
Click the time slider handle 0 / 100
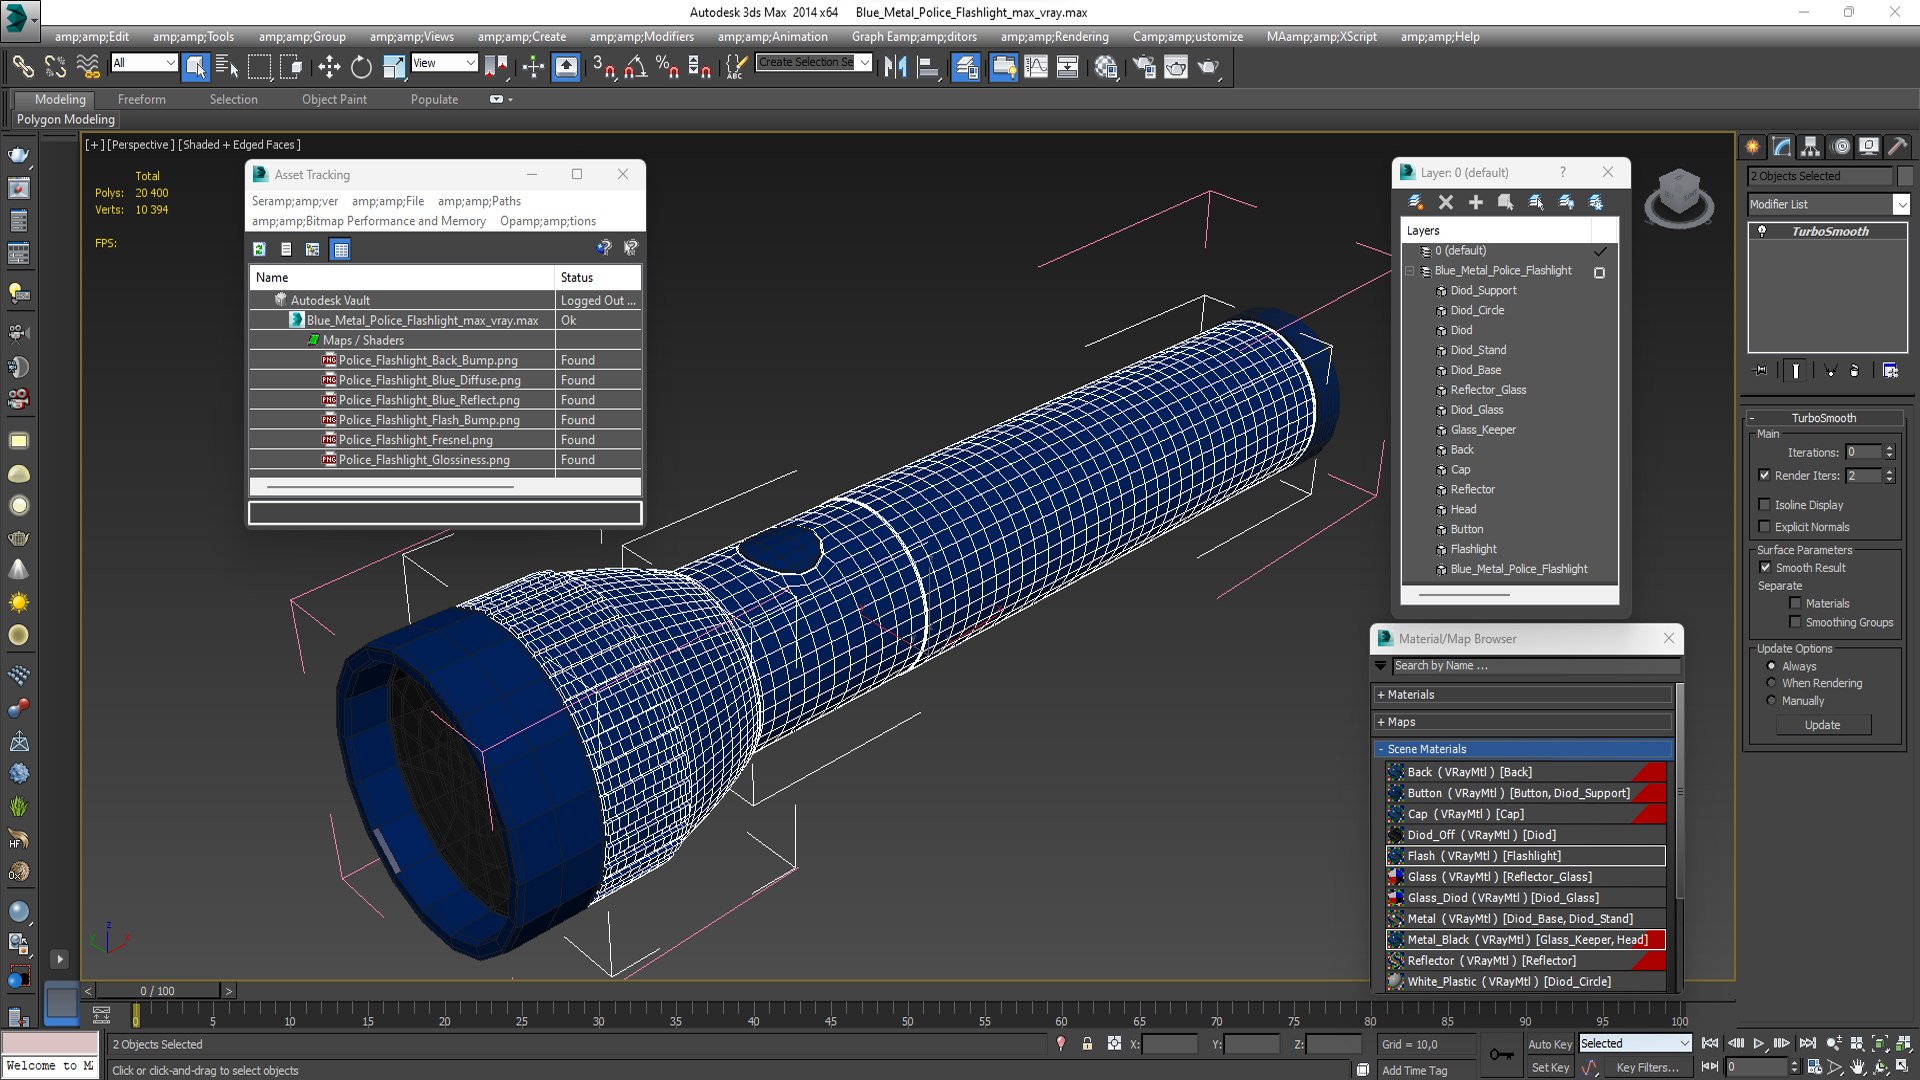pyautogui.click(x=157, y=991)
